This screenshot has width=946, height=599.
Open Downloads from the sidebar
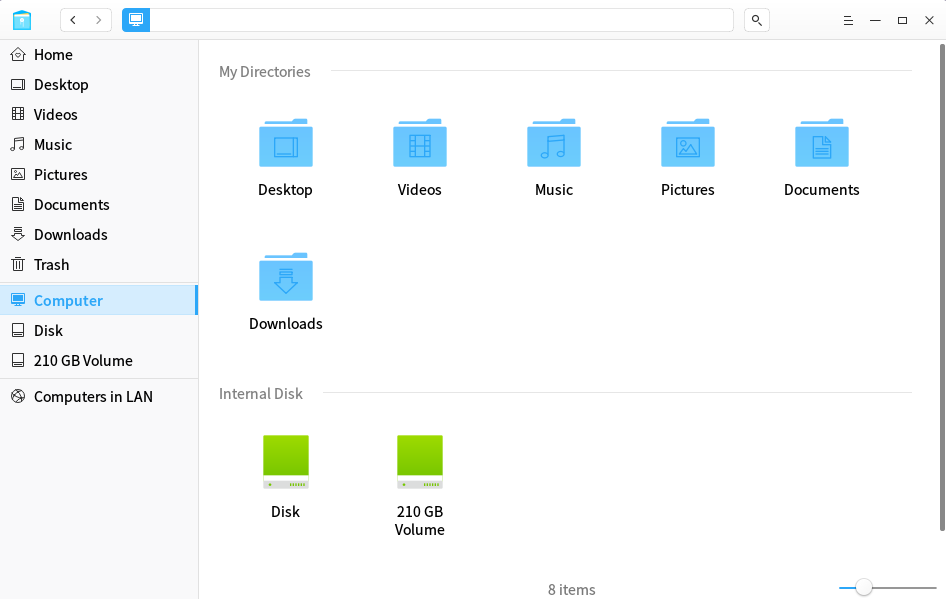pyautogui.click(x=70, y=235)
